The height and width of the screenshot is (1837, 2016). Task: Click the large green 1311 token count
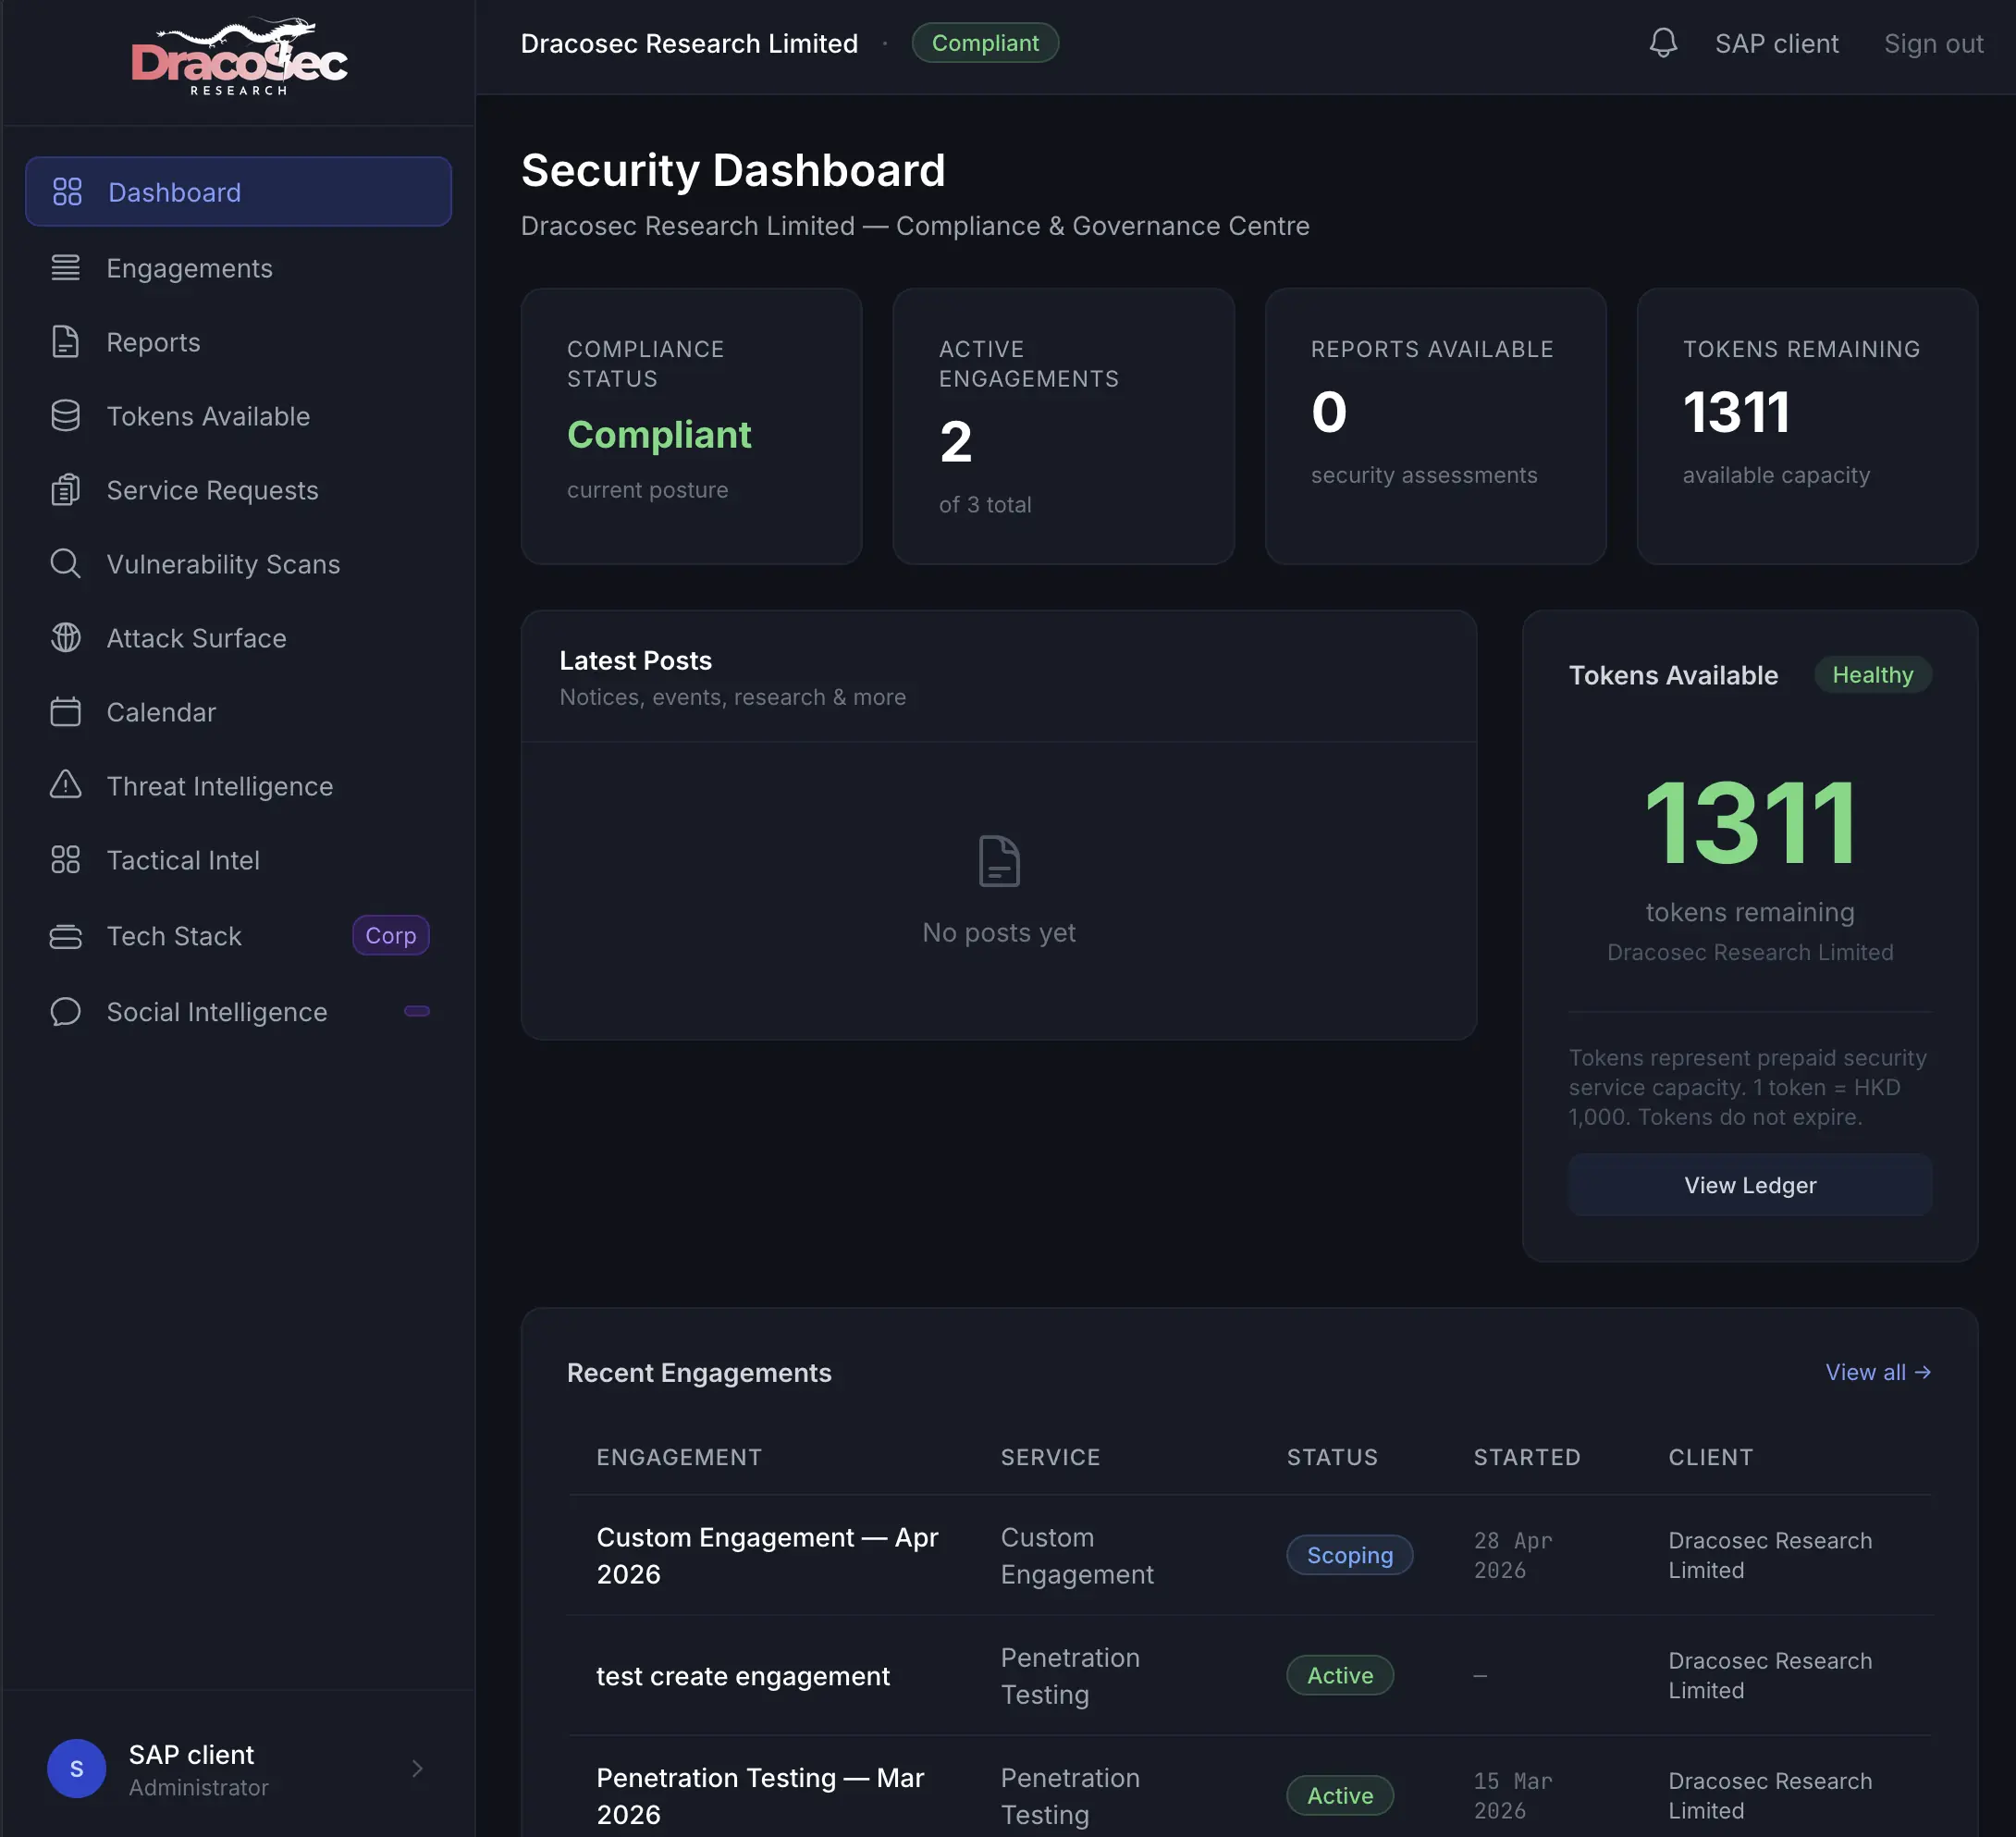[1750, 822]
